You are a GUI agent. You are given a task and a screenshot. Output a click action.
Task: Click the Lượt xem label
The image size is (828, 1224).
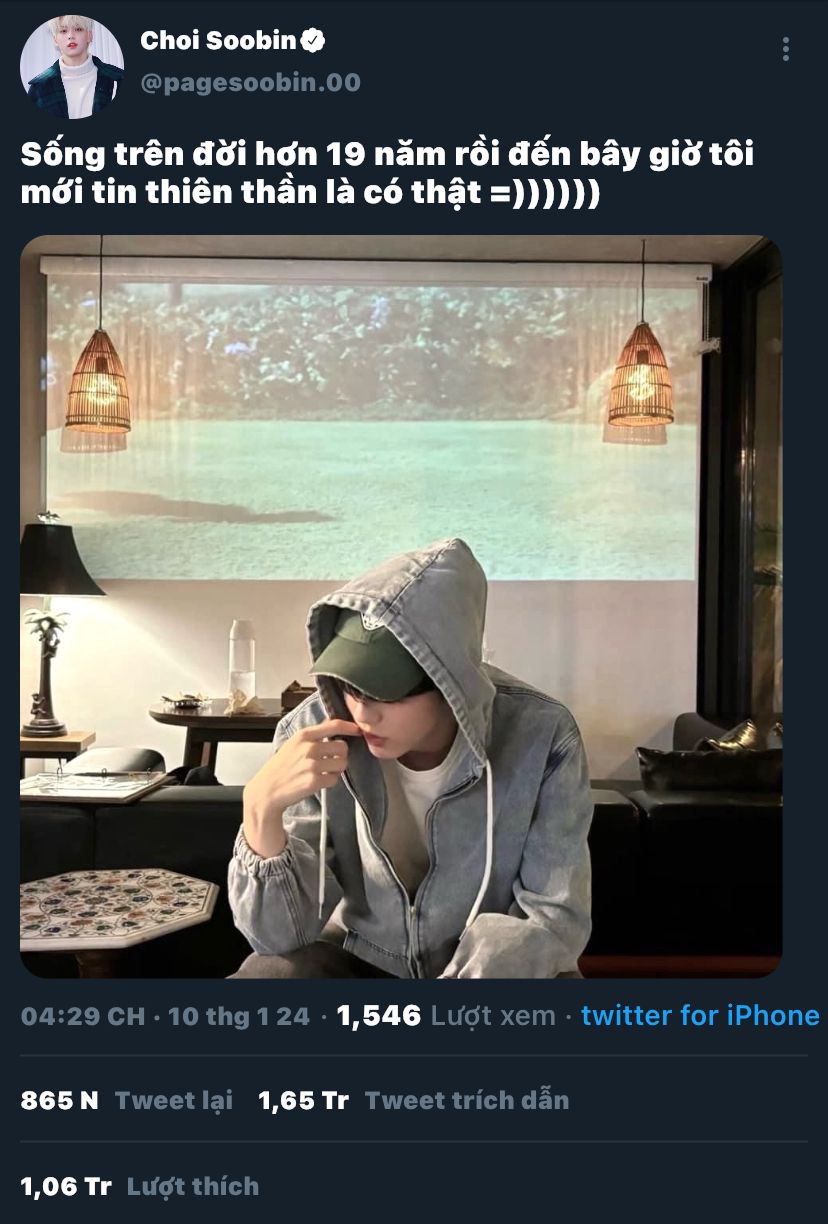(x=493, y=1016)
